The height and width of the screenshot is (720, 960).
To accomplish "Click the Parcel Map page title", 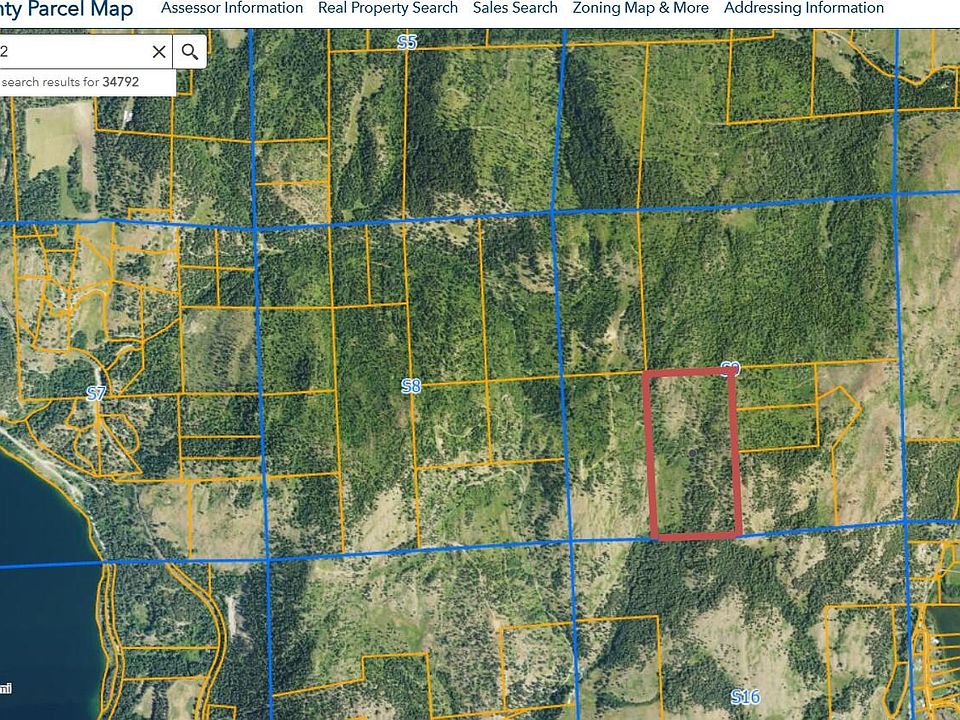I will [66, 9].
